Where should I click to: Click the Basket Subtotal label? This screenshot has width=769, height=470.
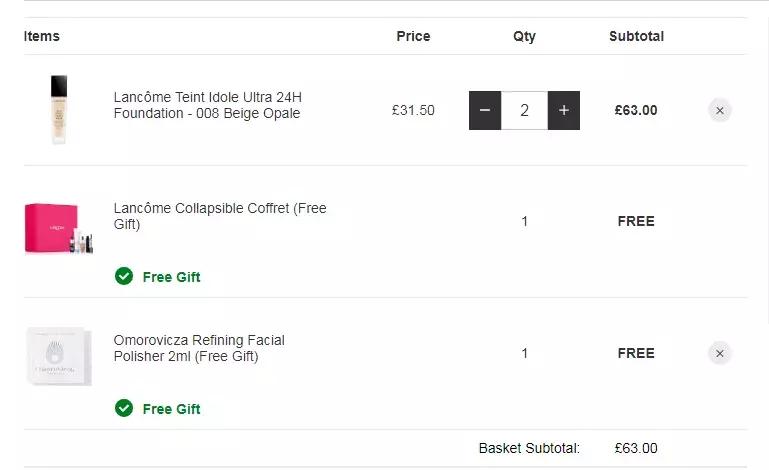529,448
